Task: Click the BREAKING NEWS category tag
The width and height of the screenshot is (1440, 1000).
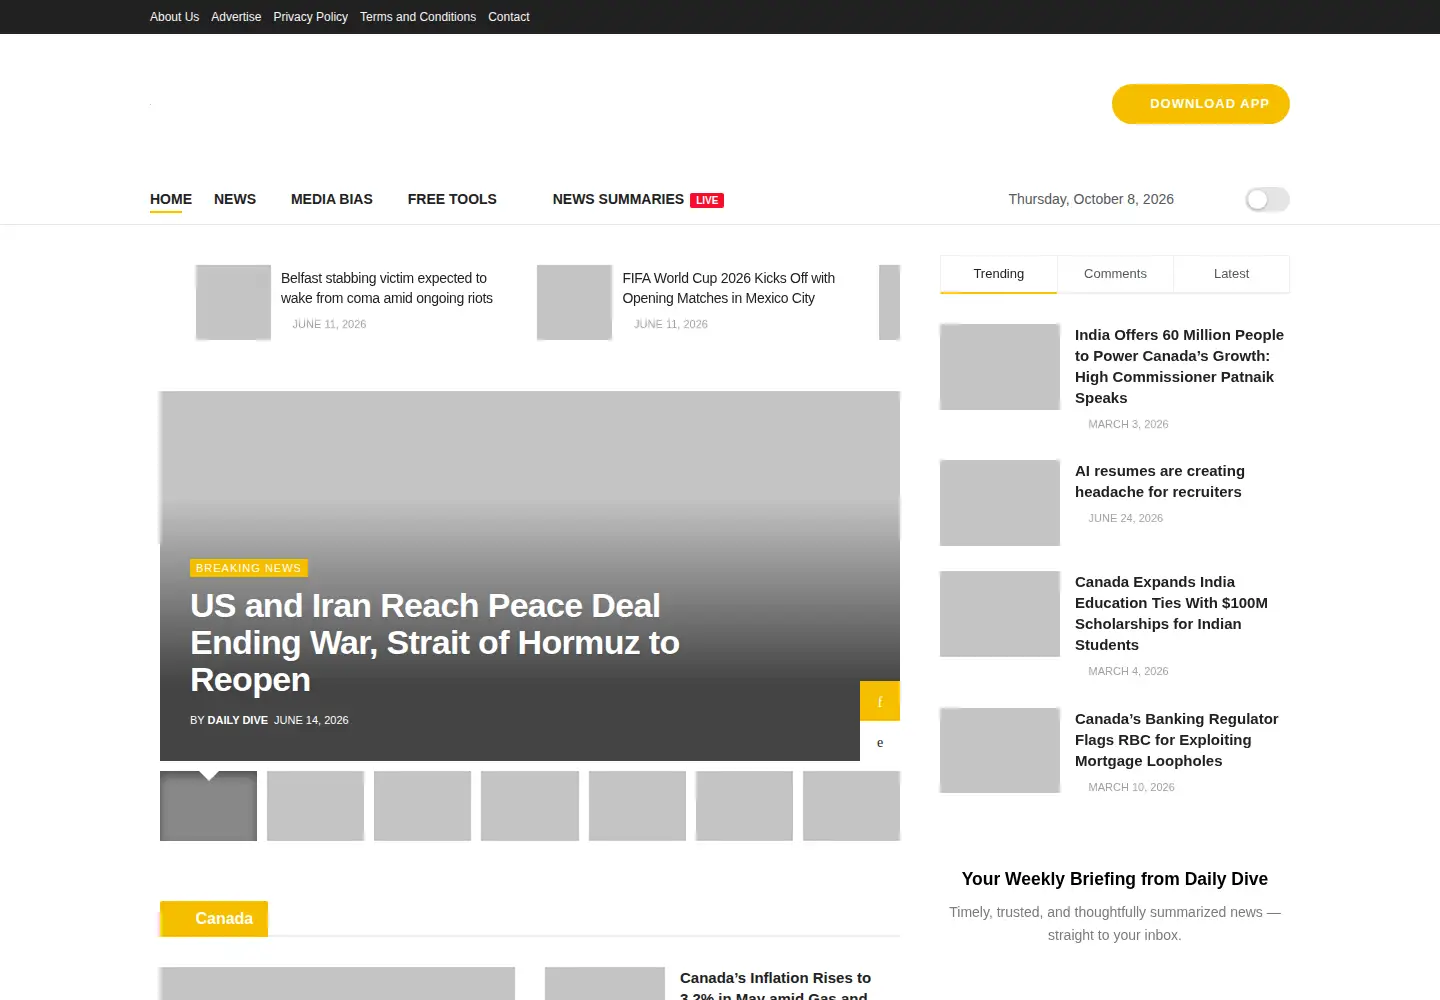Action: pyautogui.click(x=248, y=568)
